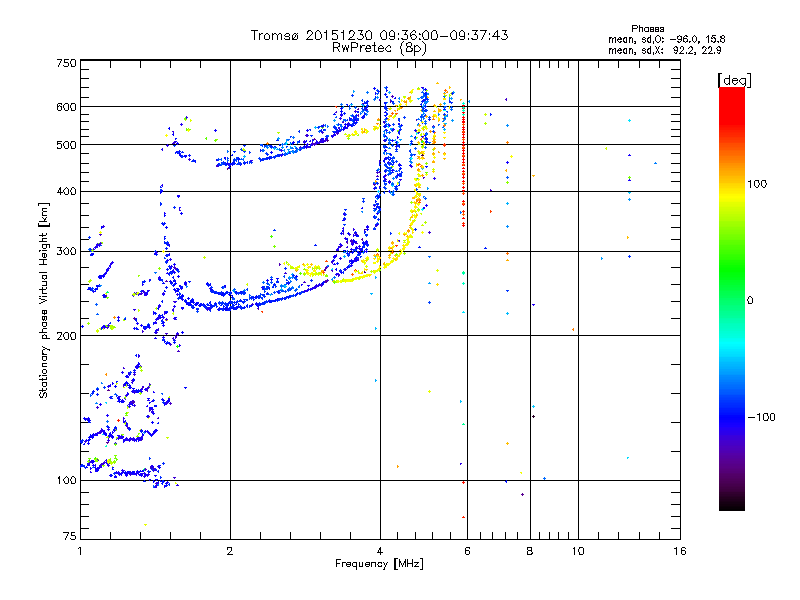Click the 'RwPretec (8p)' subtitle
The width and height of the screenshot is (800, 600).
(379, 48)
